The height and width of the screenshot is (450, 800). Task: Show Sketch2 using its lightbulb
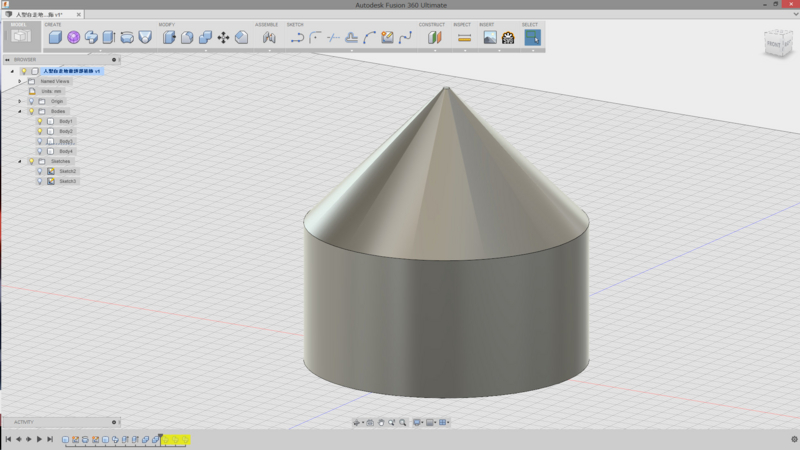(x=40, y=171)
